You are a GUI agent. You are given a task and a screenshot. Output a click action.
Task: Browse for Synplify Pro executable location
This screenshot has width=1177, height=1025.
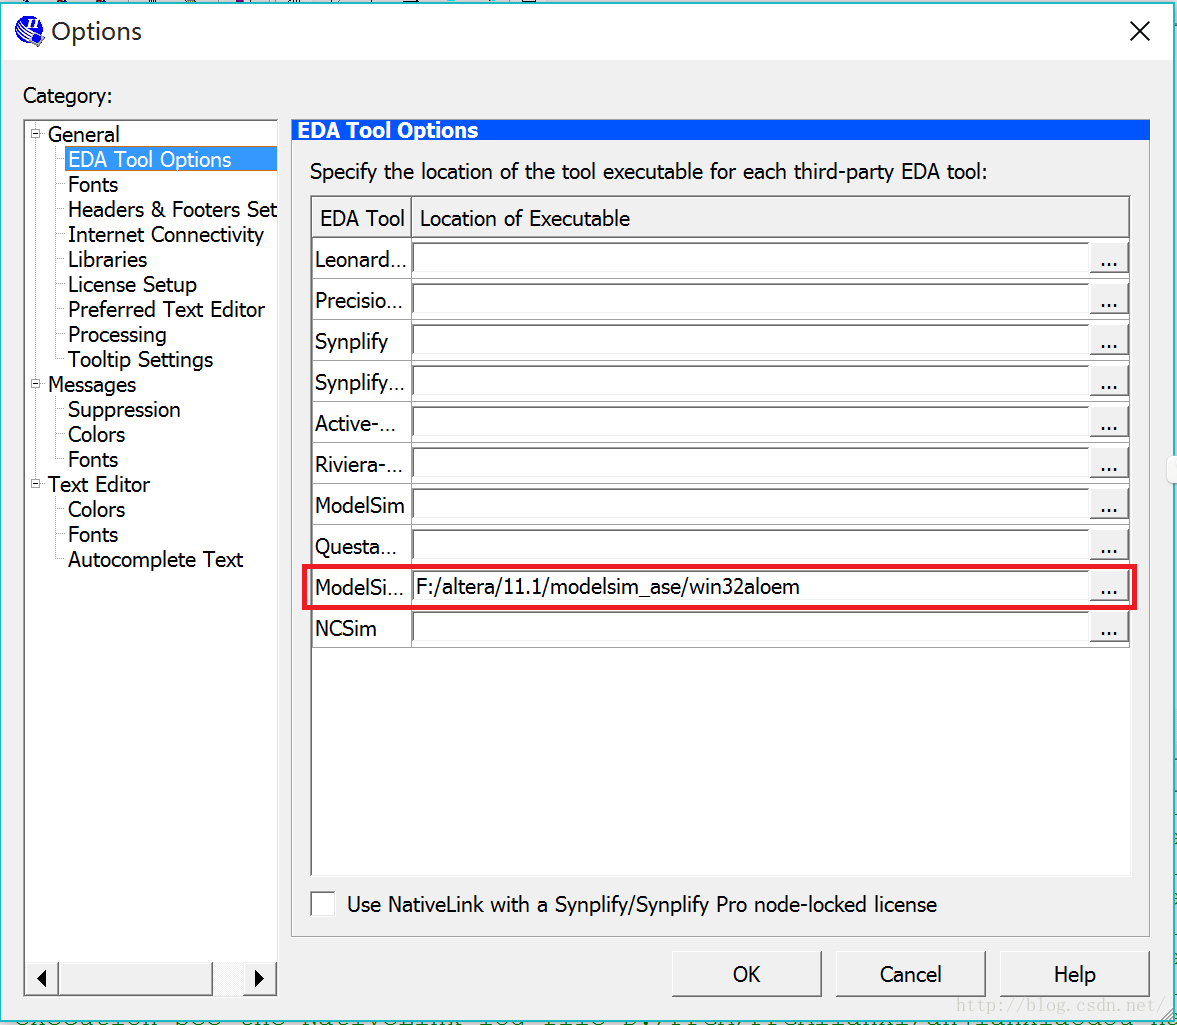pyautogui.click(x=1109, y=382)
